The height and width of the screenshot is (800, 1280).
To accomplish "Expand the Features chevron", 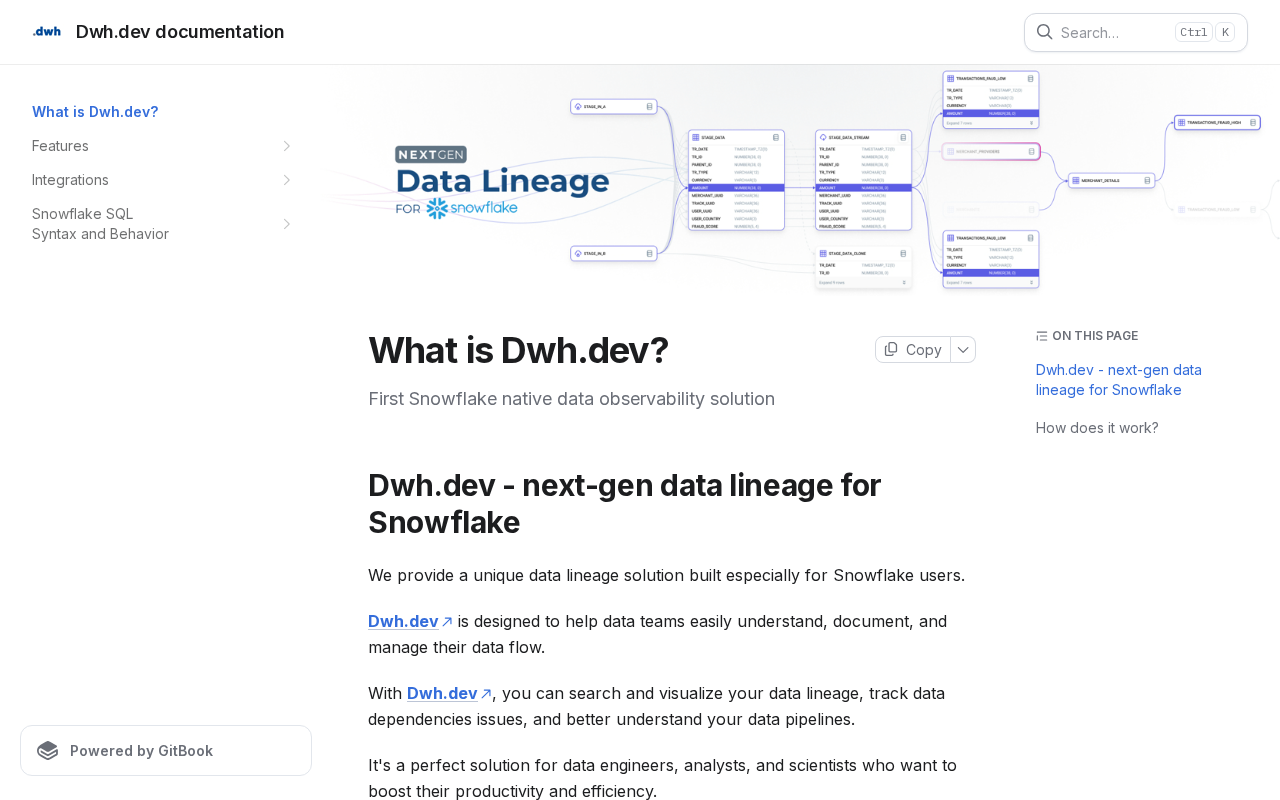I will 286,146.
